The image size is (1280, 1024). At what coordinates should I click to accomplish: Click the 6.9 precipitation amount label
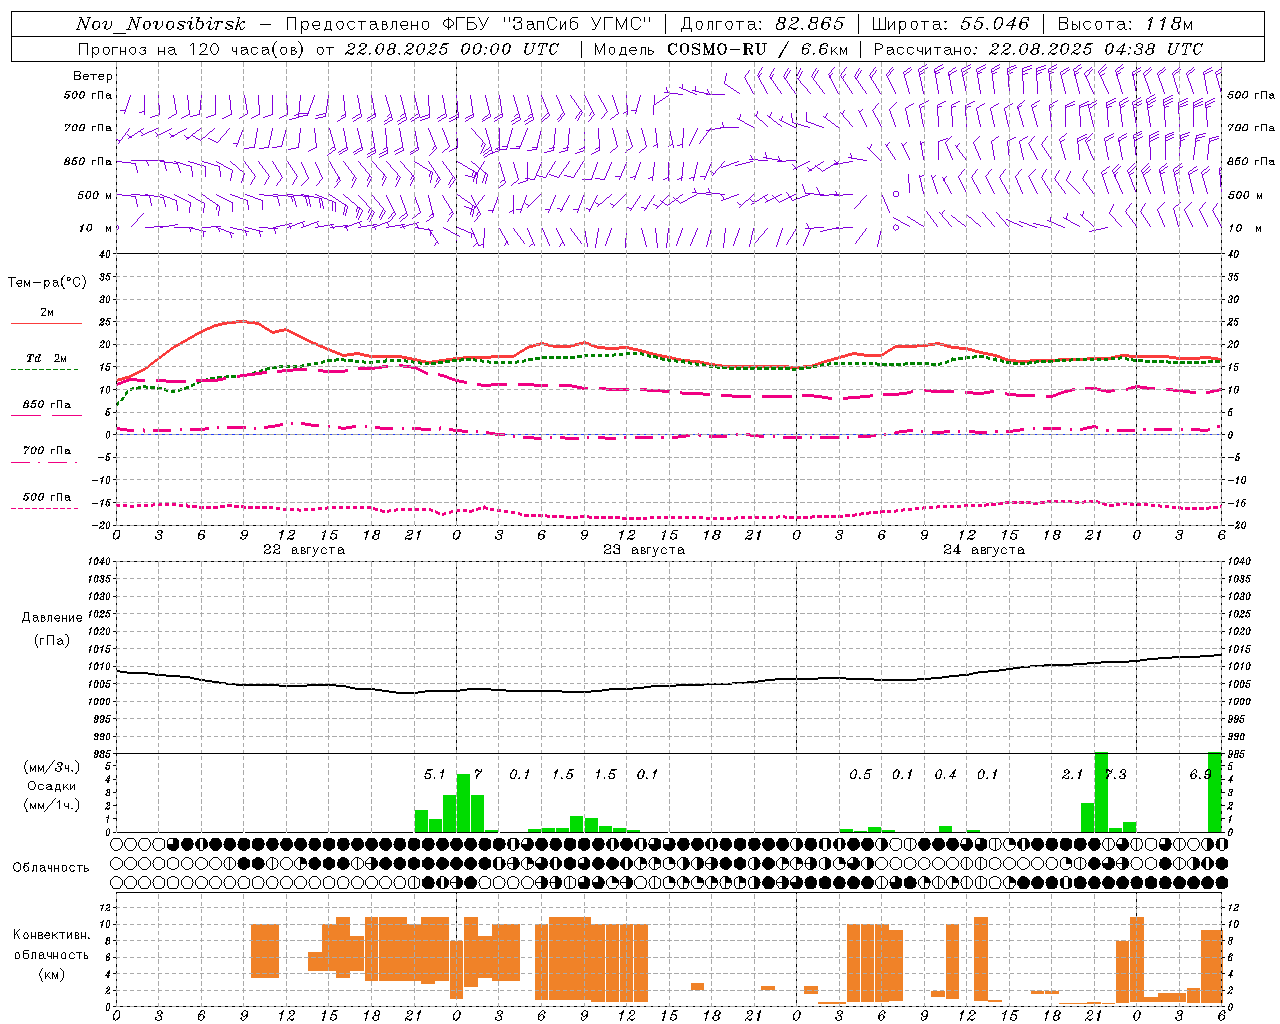coord(1200,774)
